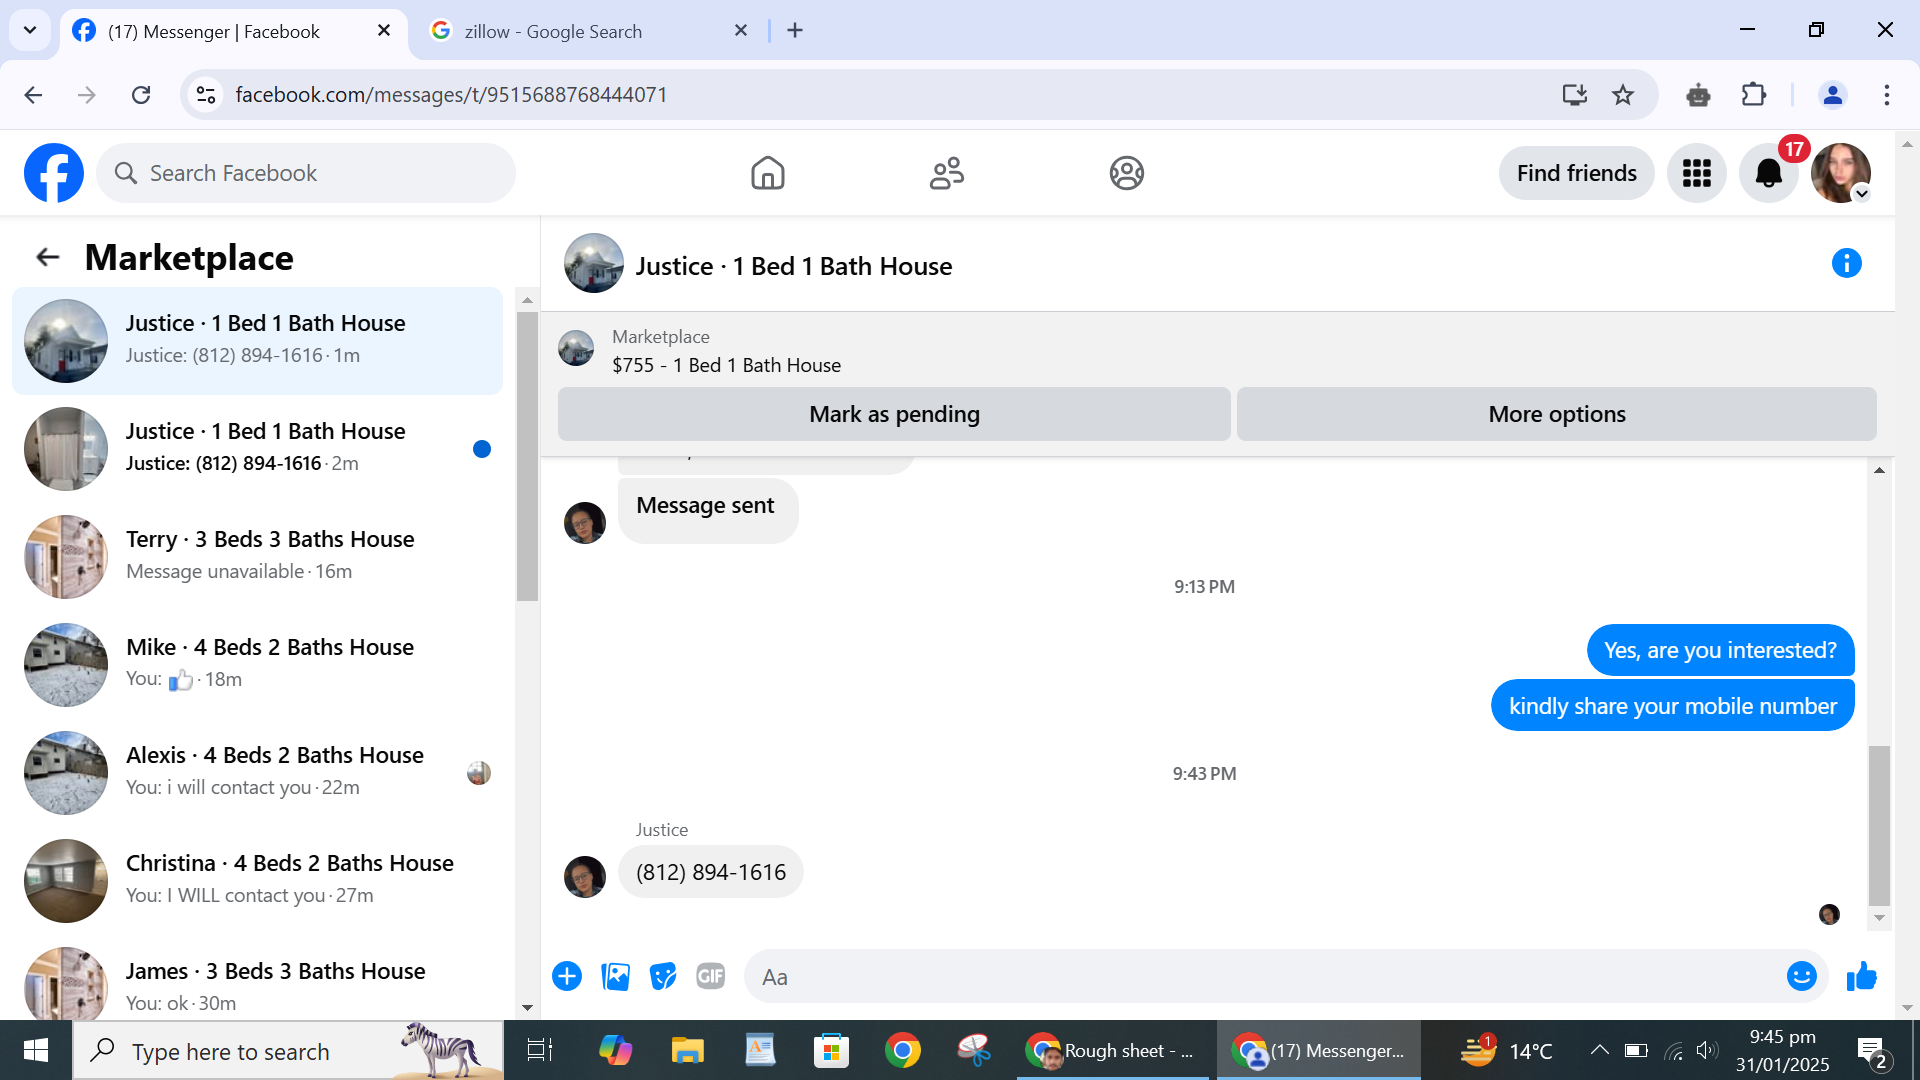Close the zillow Google Search tab
1920x1080 pixels.
(x=741, y=31)
